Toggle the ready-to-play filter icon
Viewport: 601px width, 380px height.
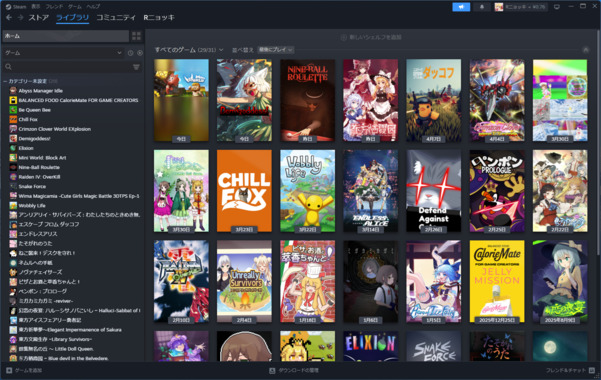click(x=140, y=53)
